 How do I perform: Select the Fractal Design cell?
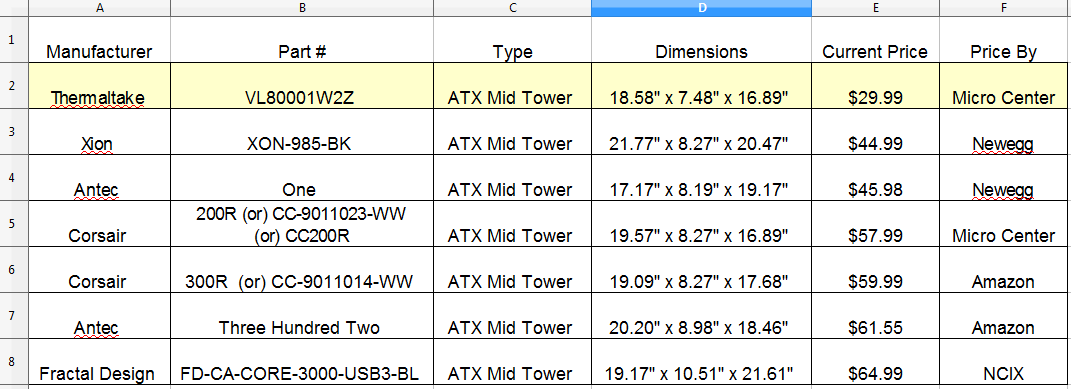[100, 362]
